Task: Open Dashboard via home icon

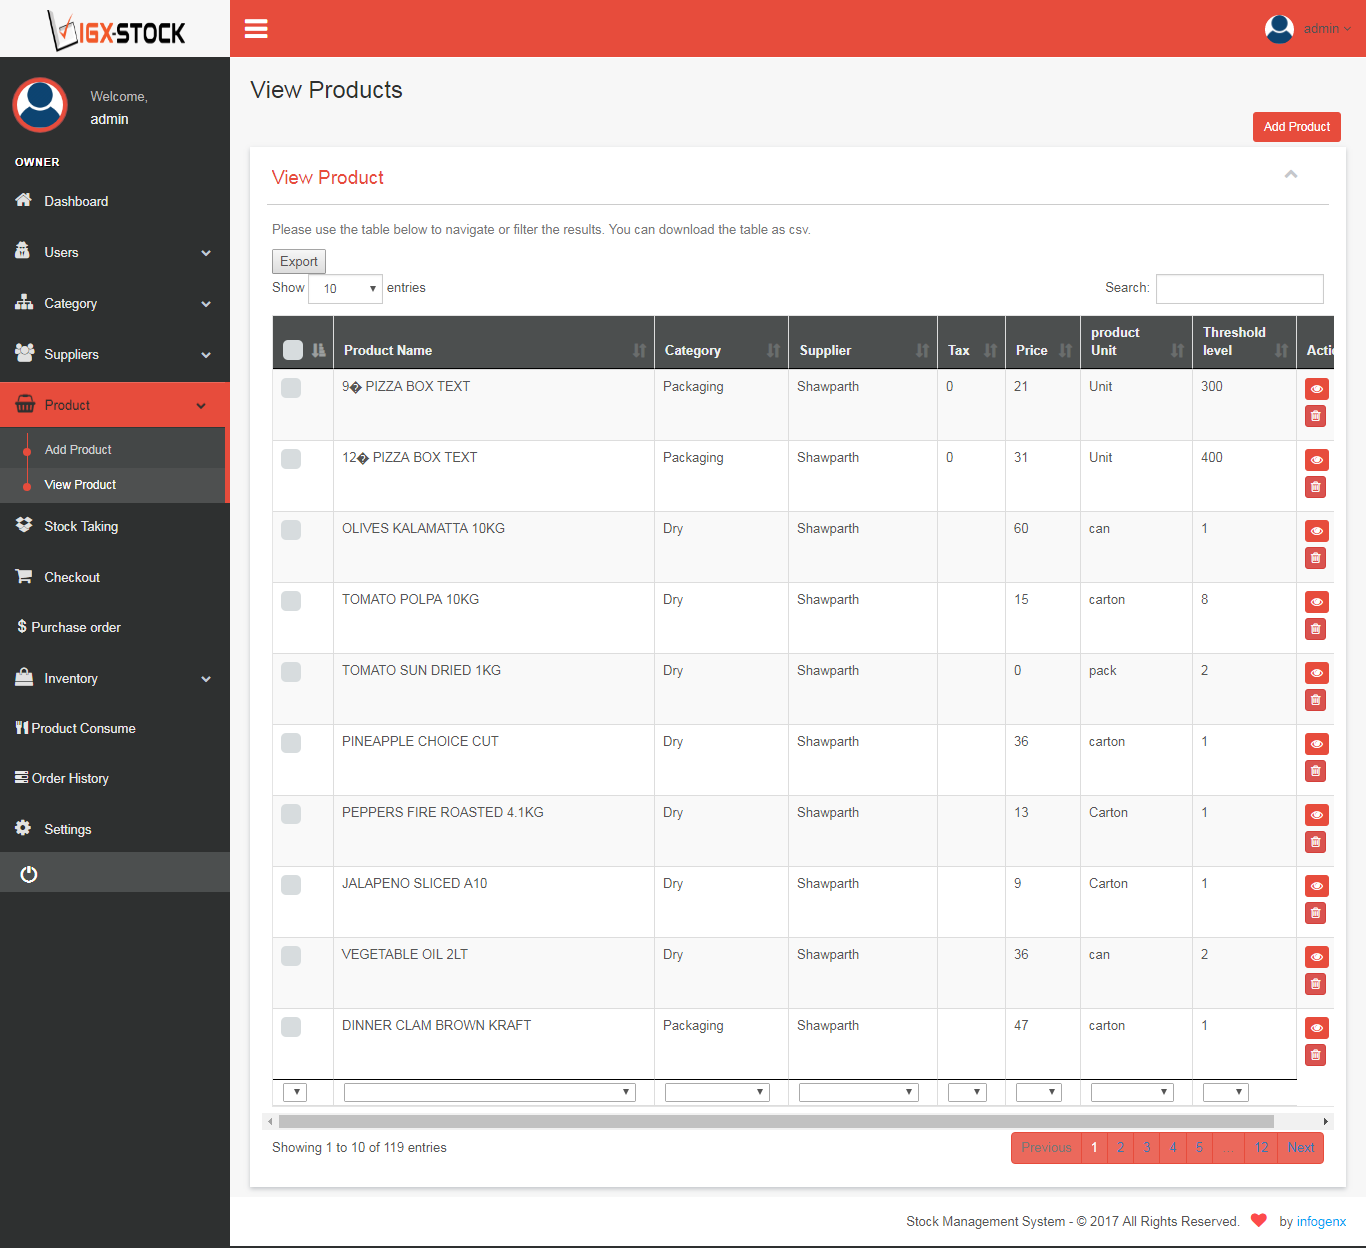Action: 24,200
